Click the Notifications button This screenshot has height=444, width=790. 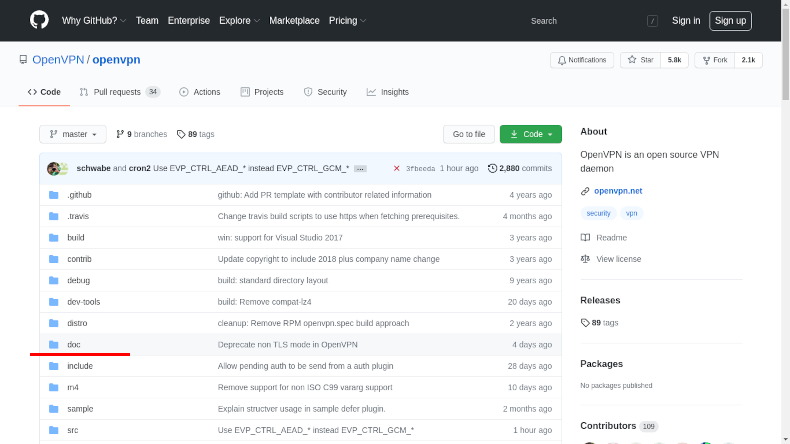click(x=582, y=60)
